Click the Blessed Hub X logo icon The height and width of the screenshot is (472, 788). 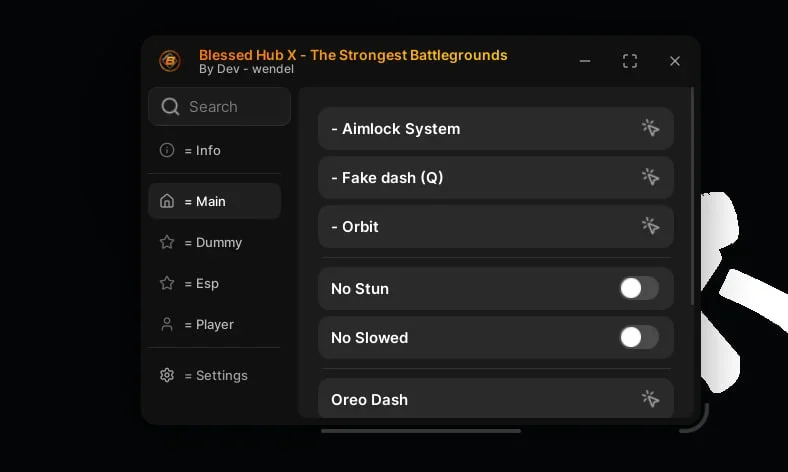(x=170, y=61)
